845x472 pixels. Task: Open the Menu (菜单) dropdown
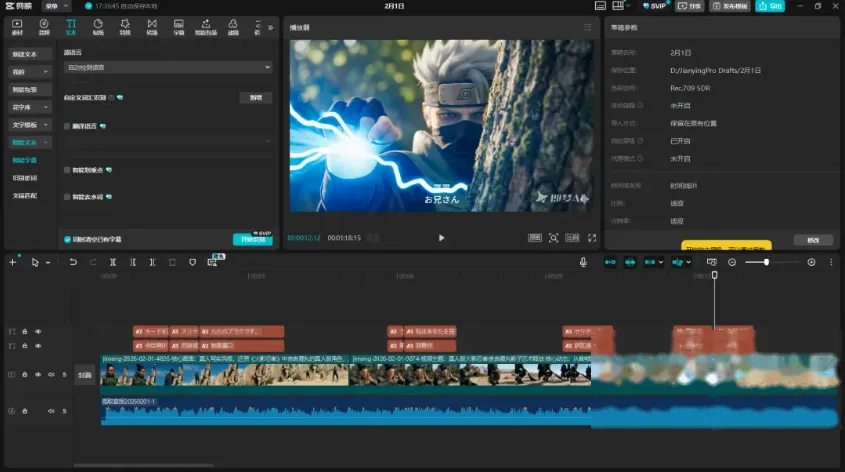[57, 6]
